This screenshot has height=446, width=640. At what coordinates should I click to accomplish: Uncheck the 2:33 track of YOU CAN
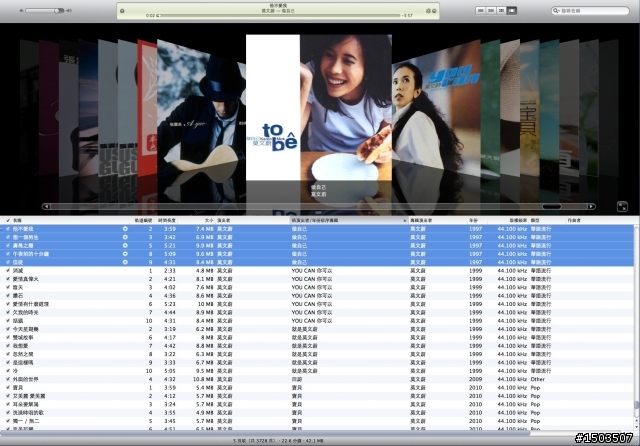[x=8, y=271]
